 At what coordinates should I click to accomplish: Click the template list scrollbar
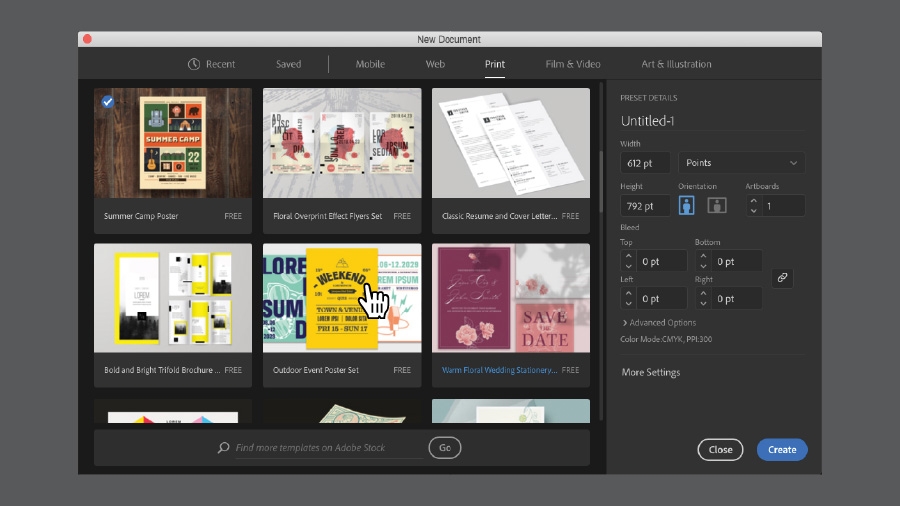(601, 181)
